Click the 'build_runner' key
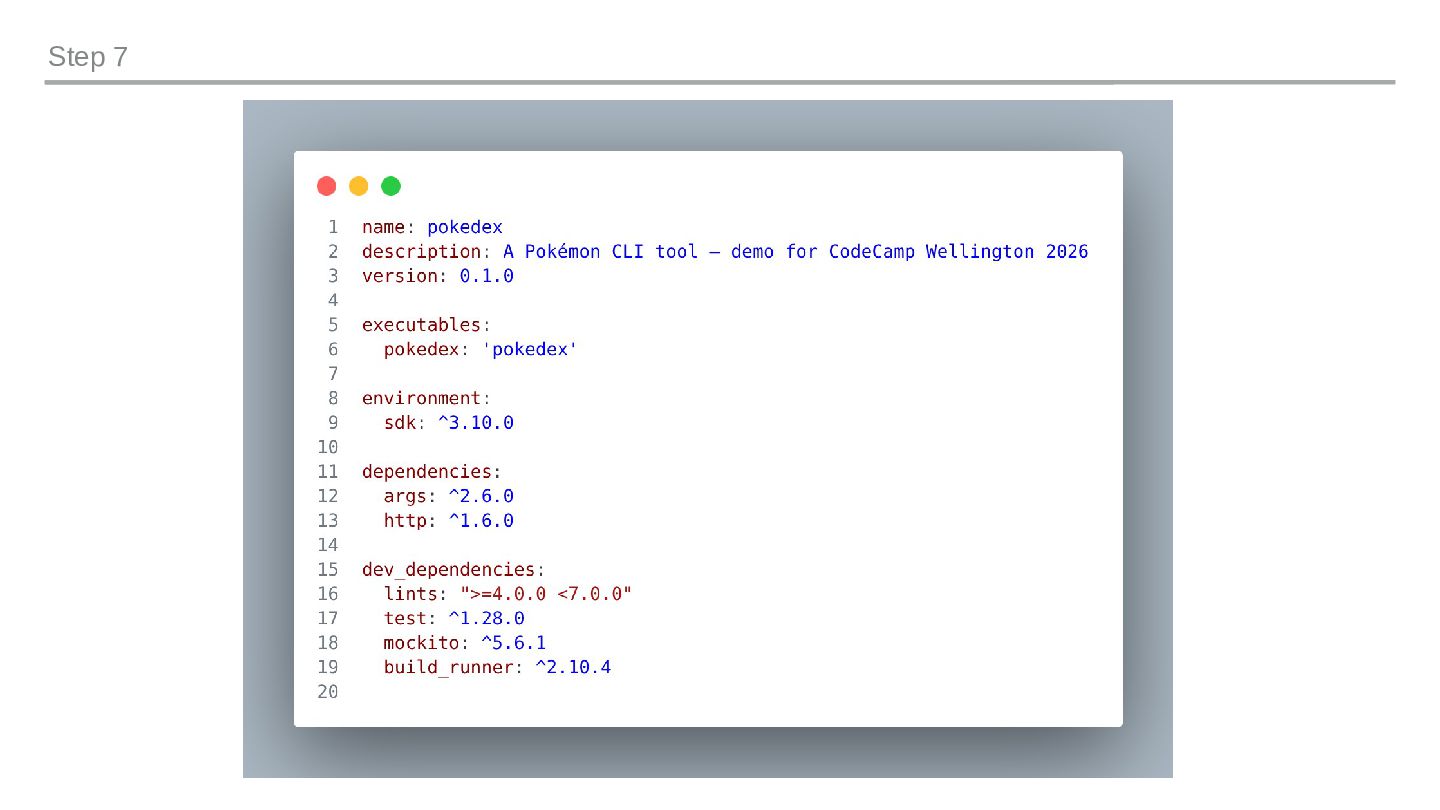1440x810 pixels. pos(448,667)
